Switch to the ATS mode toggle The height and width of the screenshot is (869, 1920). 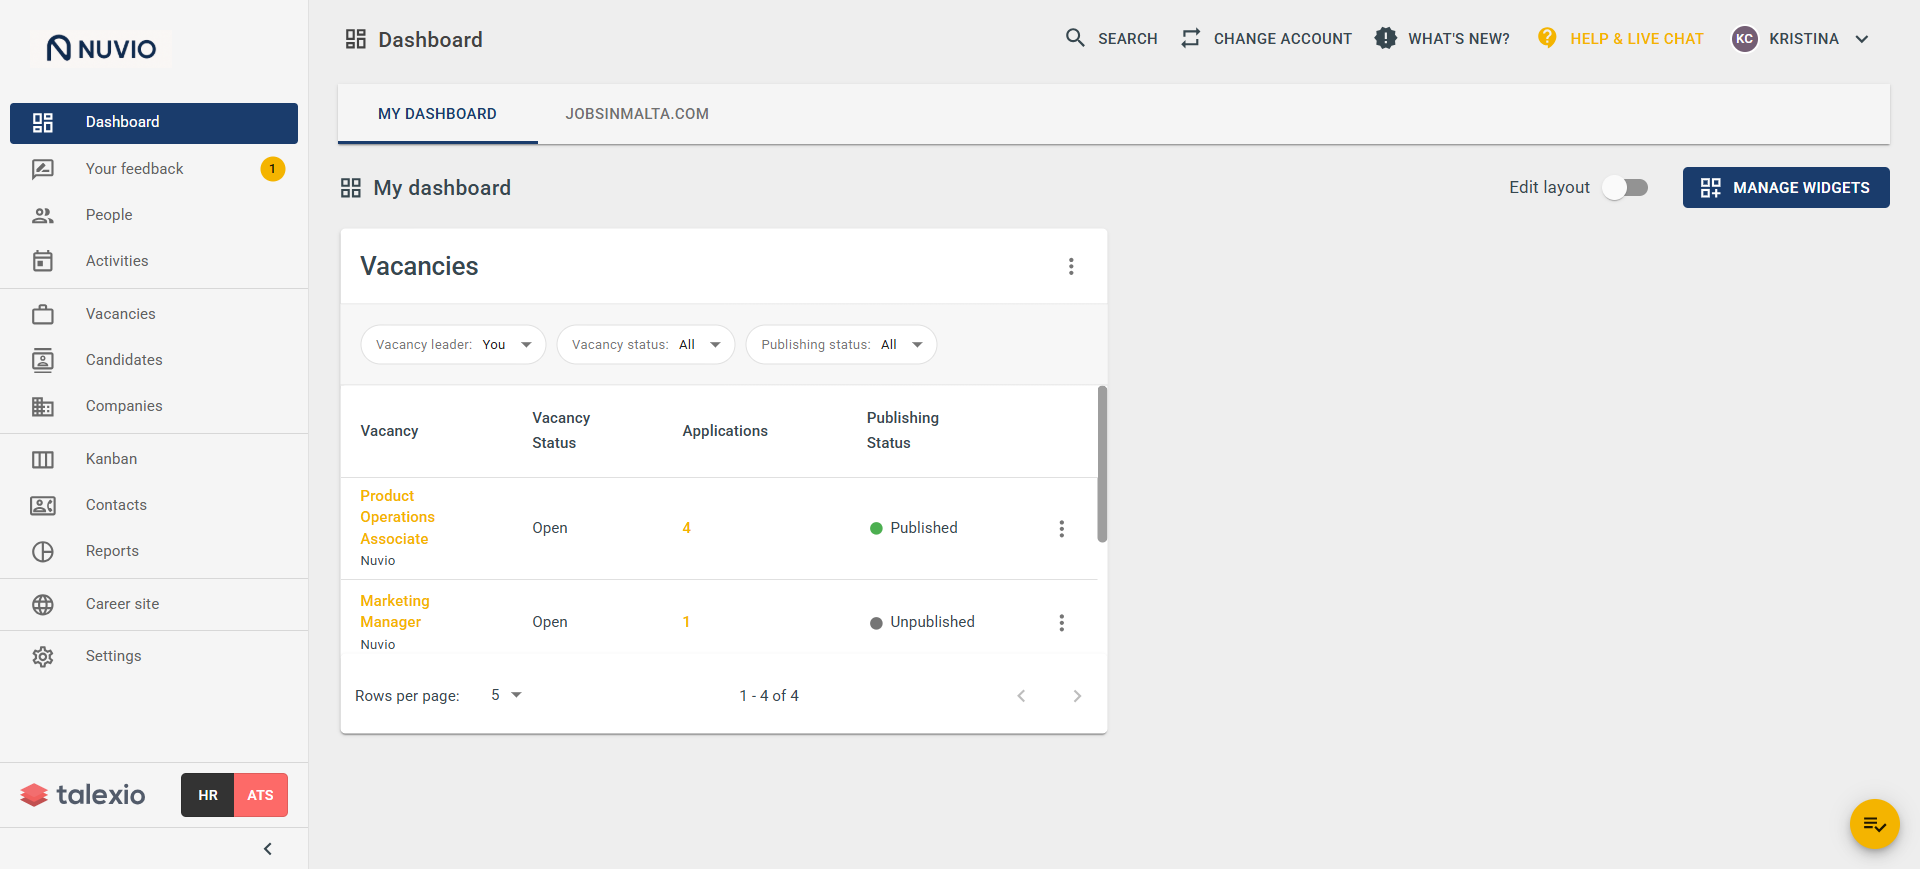(x=261, y=795)
